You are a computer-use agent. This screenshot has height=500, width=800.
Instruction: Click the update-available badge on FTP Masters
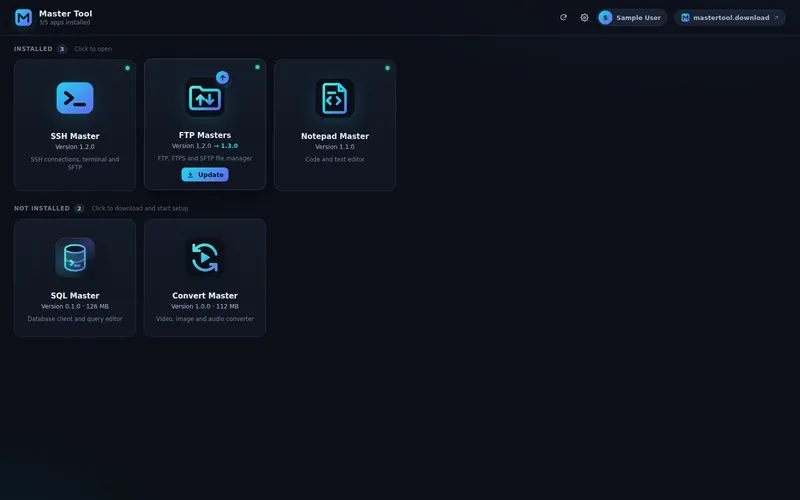coord(222,78)
